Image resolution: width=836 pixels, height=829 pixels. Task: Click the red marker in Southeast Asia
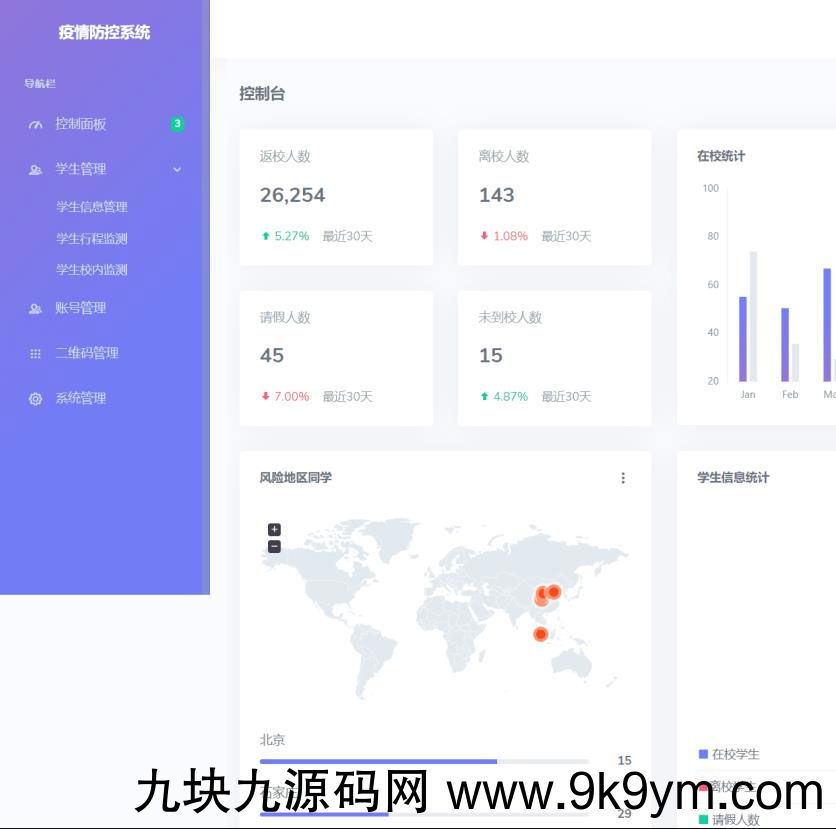point(541,634)
